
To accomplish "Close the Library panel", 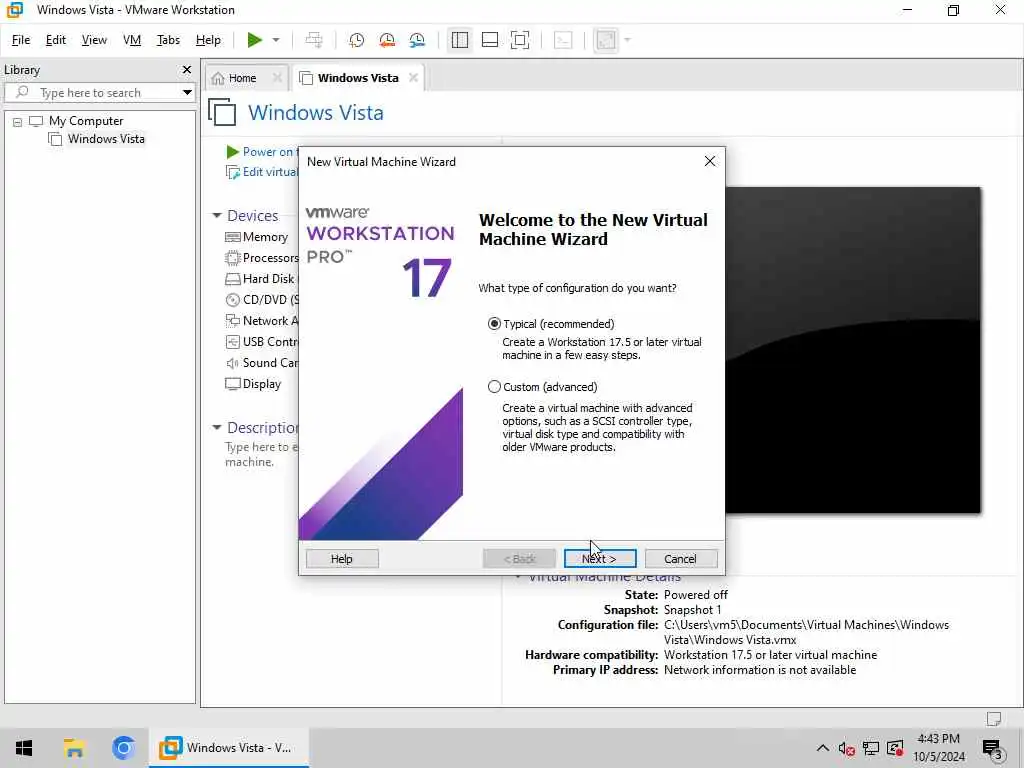I will (187, 69).
